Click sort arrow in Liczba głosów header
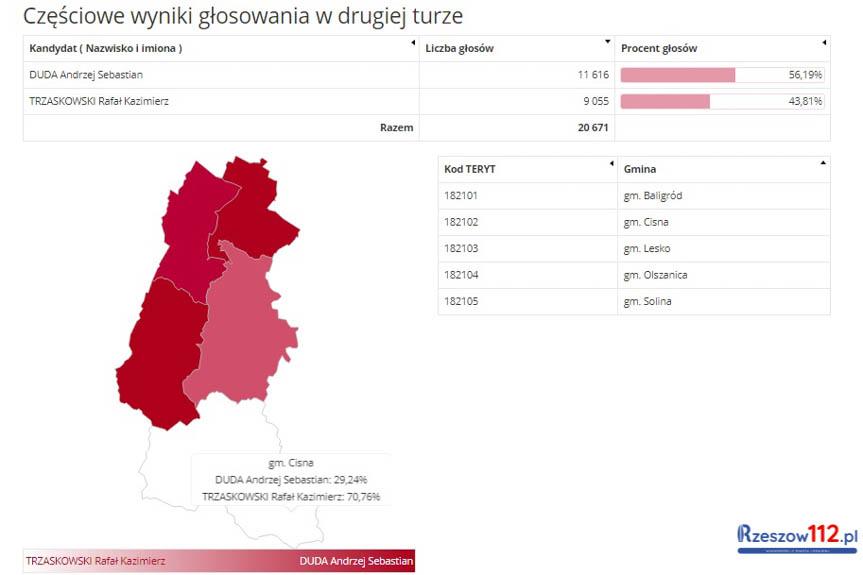Screen dimensions: 863x575 tap(608, 43)
